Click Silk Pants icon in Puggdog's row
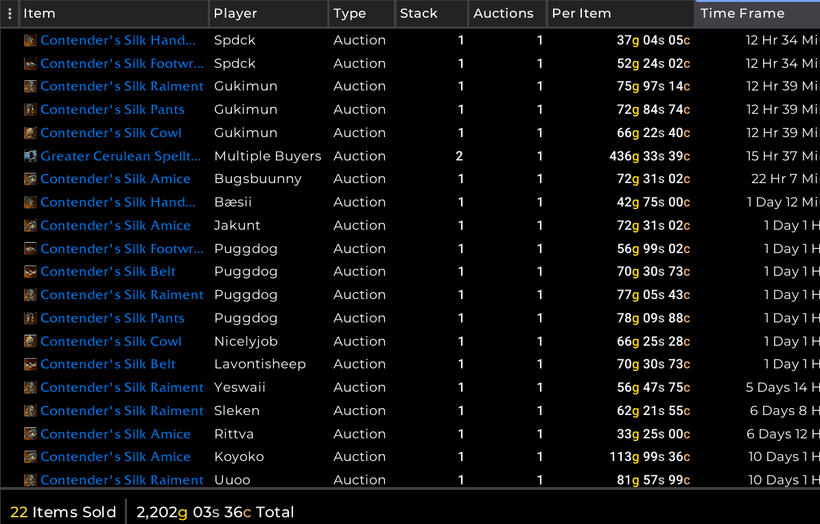This screenshot has height=524, width=820. point(30,318)
